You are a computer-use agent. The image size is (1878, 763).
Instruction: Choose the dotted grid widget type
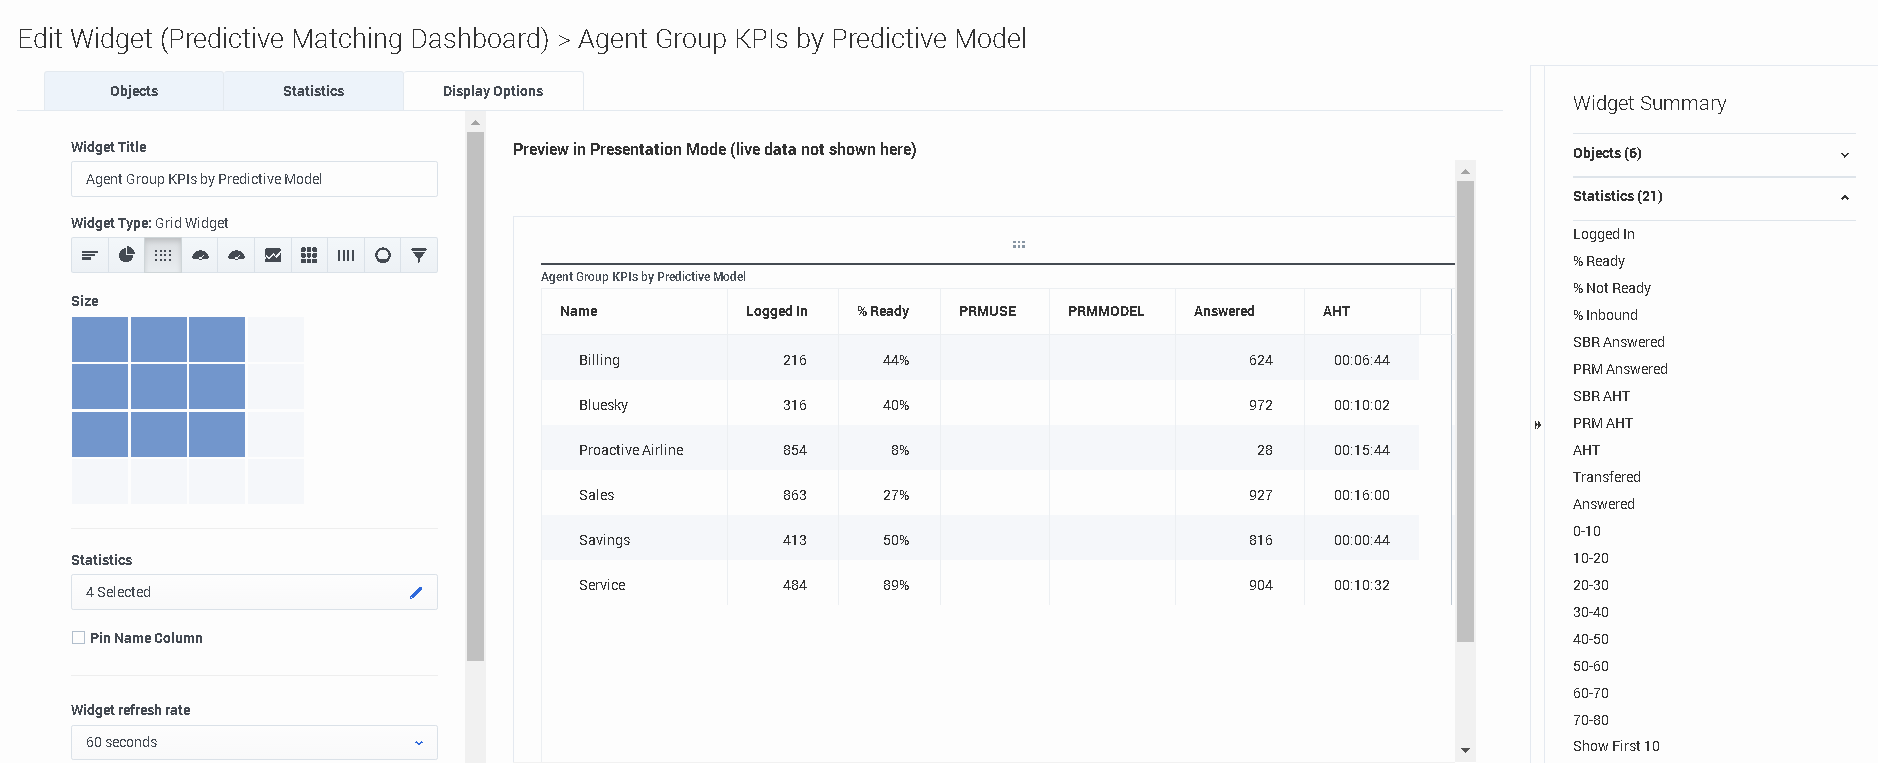point(163,255)
